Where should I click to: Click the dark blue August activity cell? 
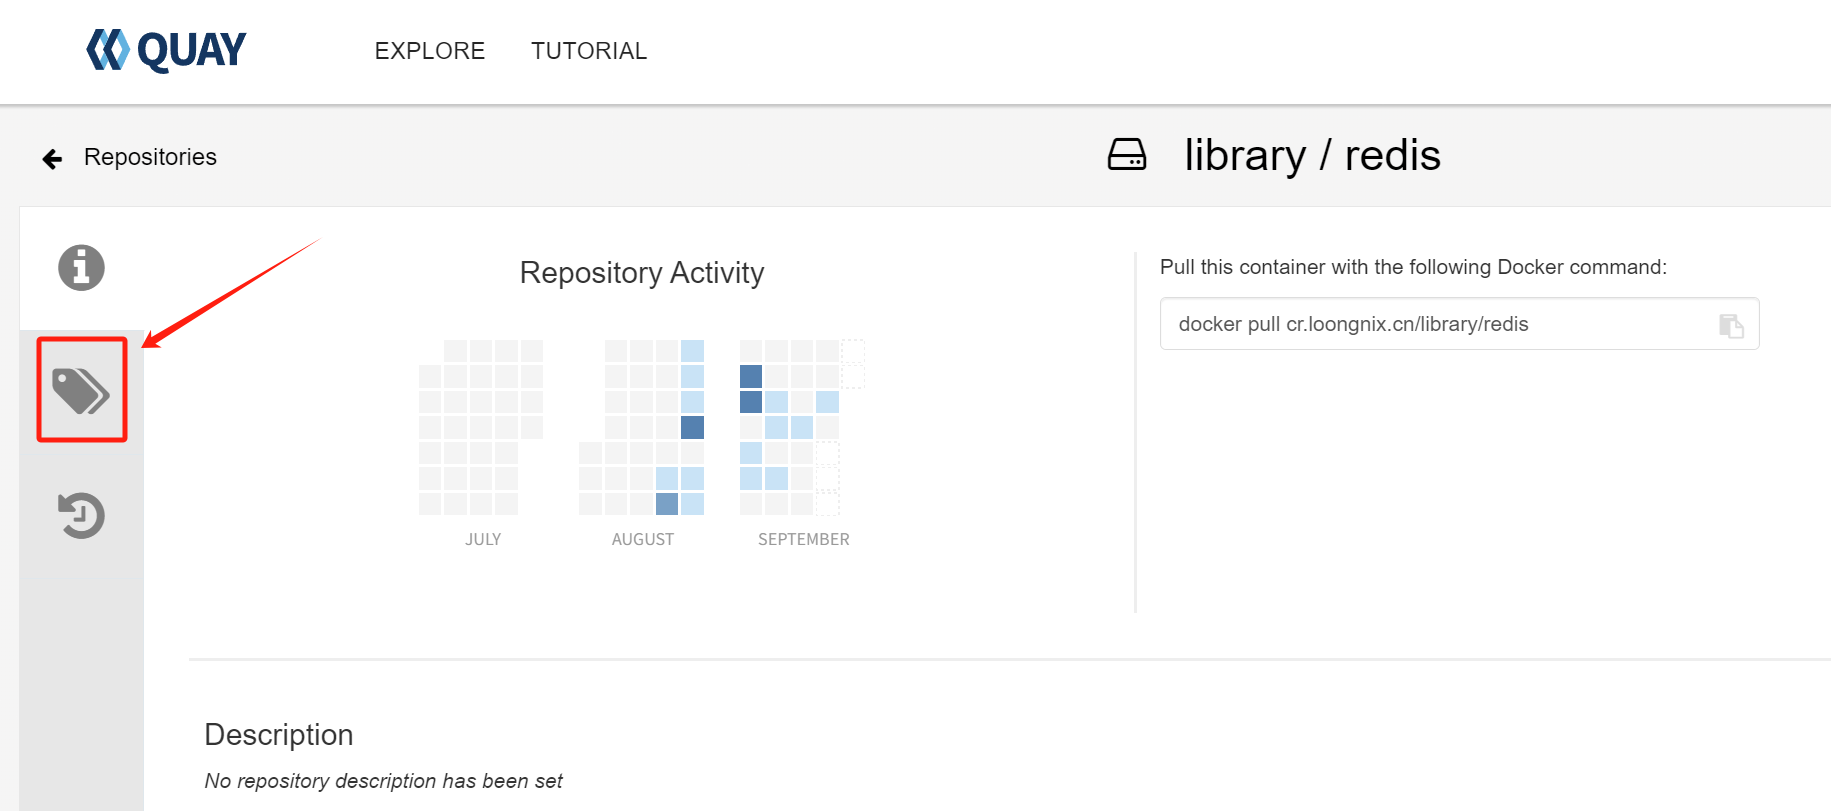pos(692,427)
